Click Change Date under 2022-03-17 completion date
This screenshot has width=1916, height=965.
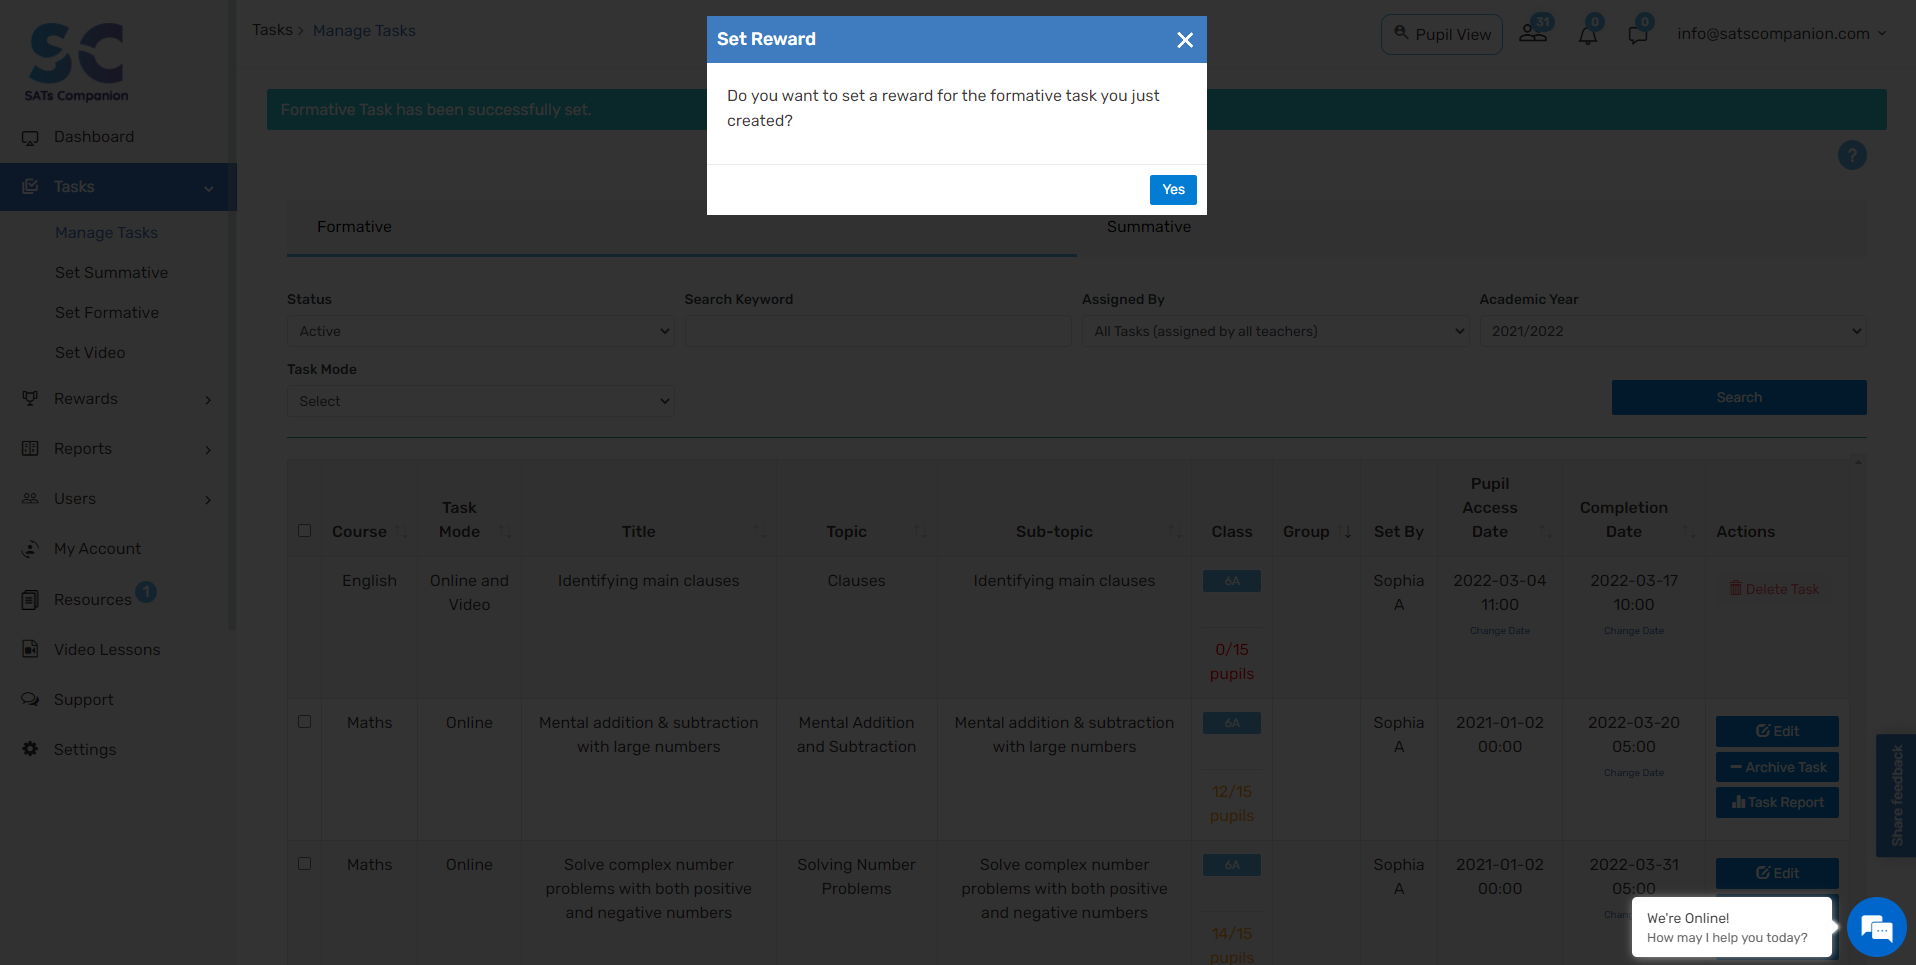[1634, 631]
